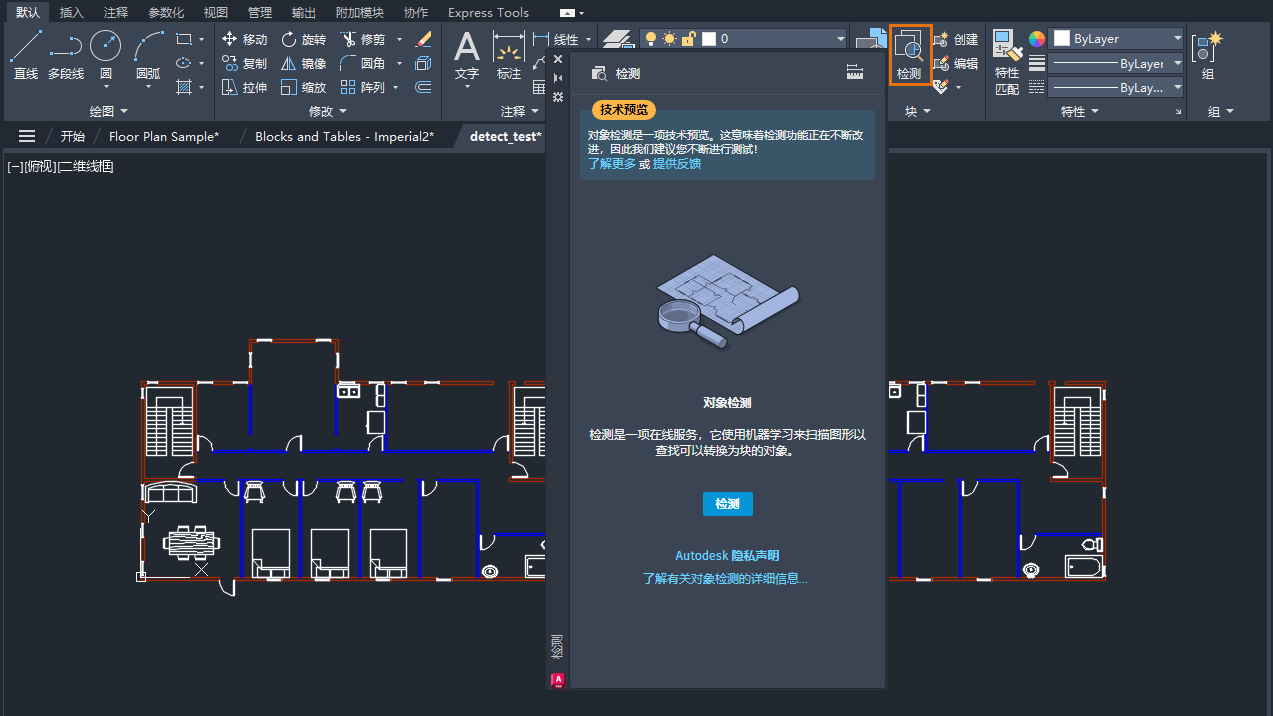Screen dimensions: 1273x716
Task: Open the ByLayer color dropdown
Action: click(x=1117, y=38)
